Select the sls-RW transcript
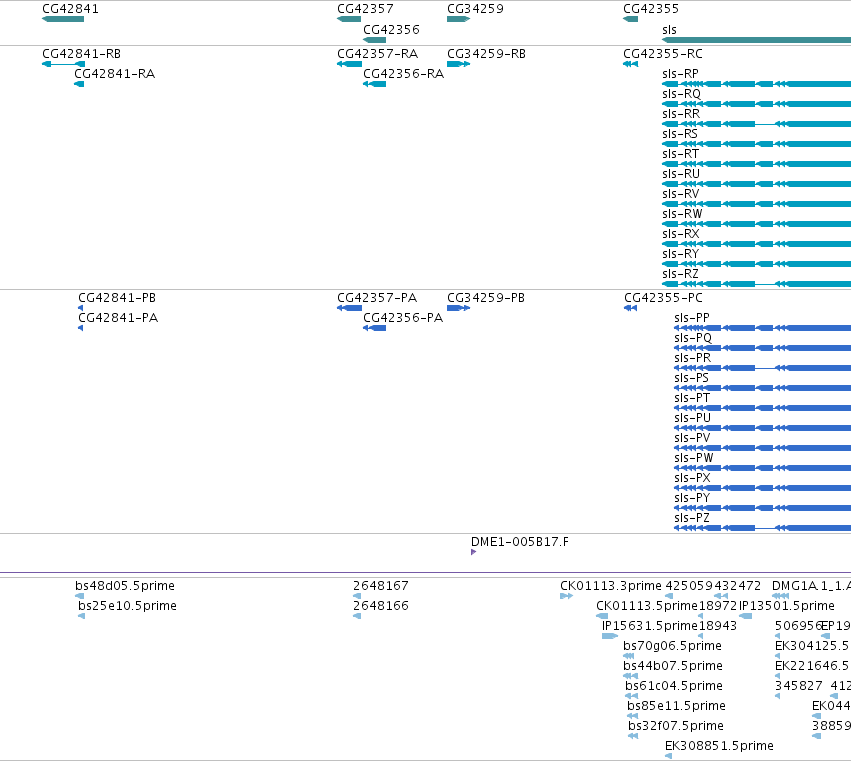851x761 pixels. (x=757, y=224)
